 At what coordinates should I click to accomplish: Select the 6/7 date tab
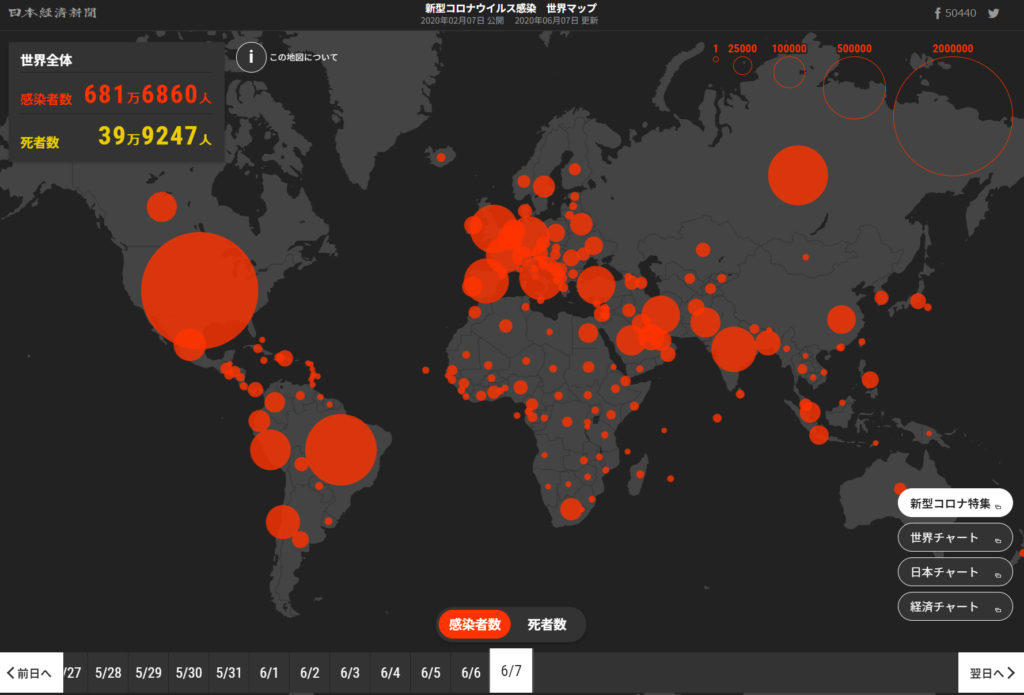(x=511, y=671)
